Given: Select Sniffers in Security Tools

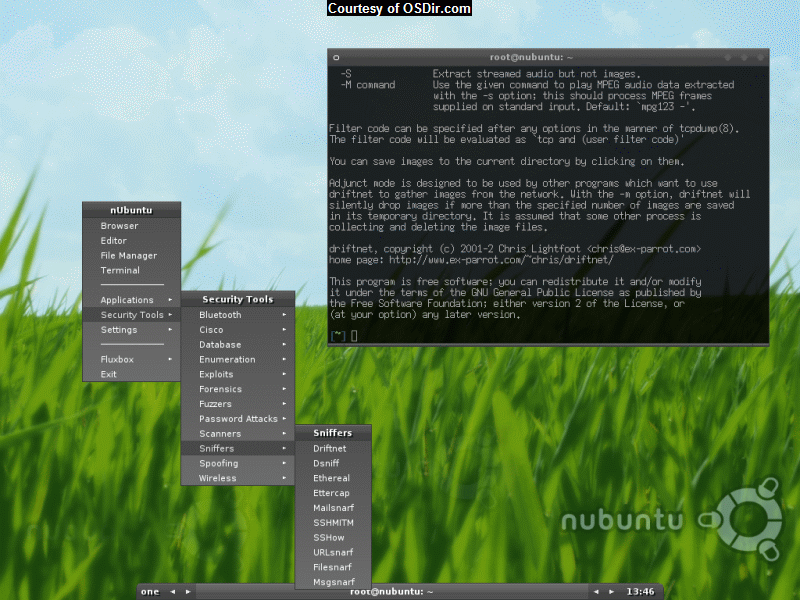Looking at the screenshot, I should [x=238, y=448].
